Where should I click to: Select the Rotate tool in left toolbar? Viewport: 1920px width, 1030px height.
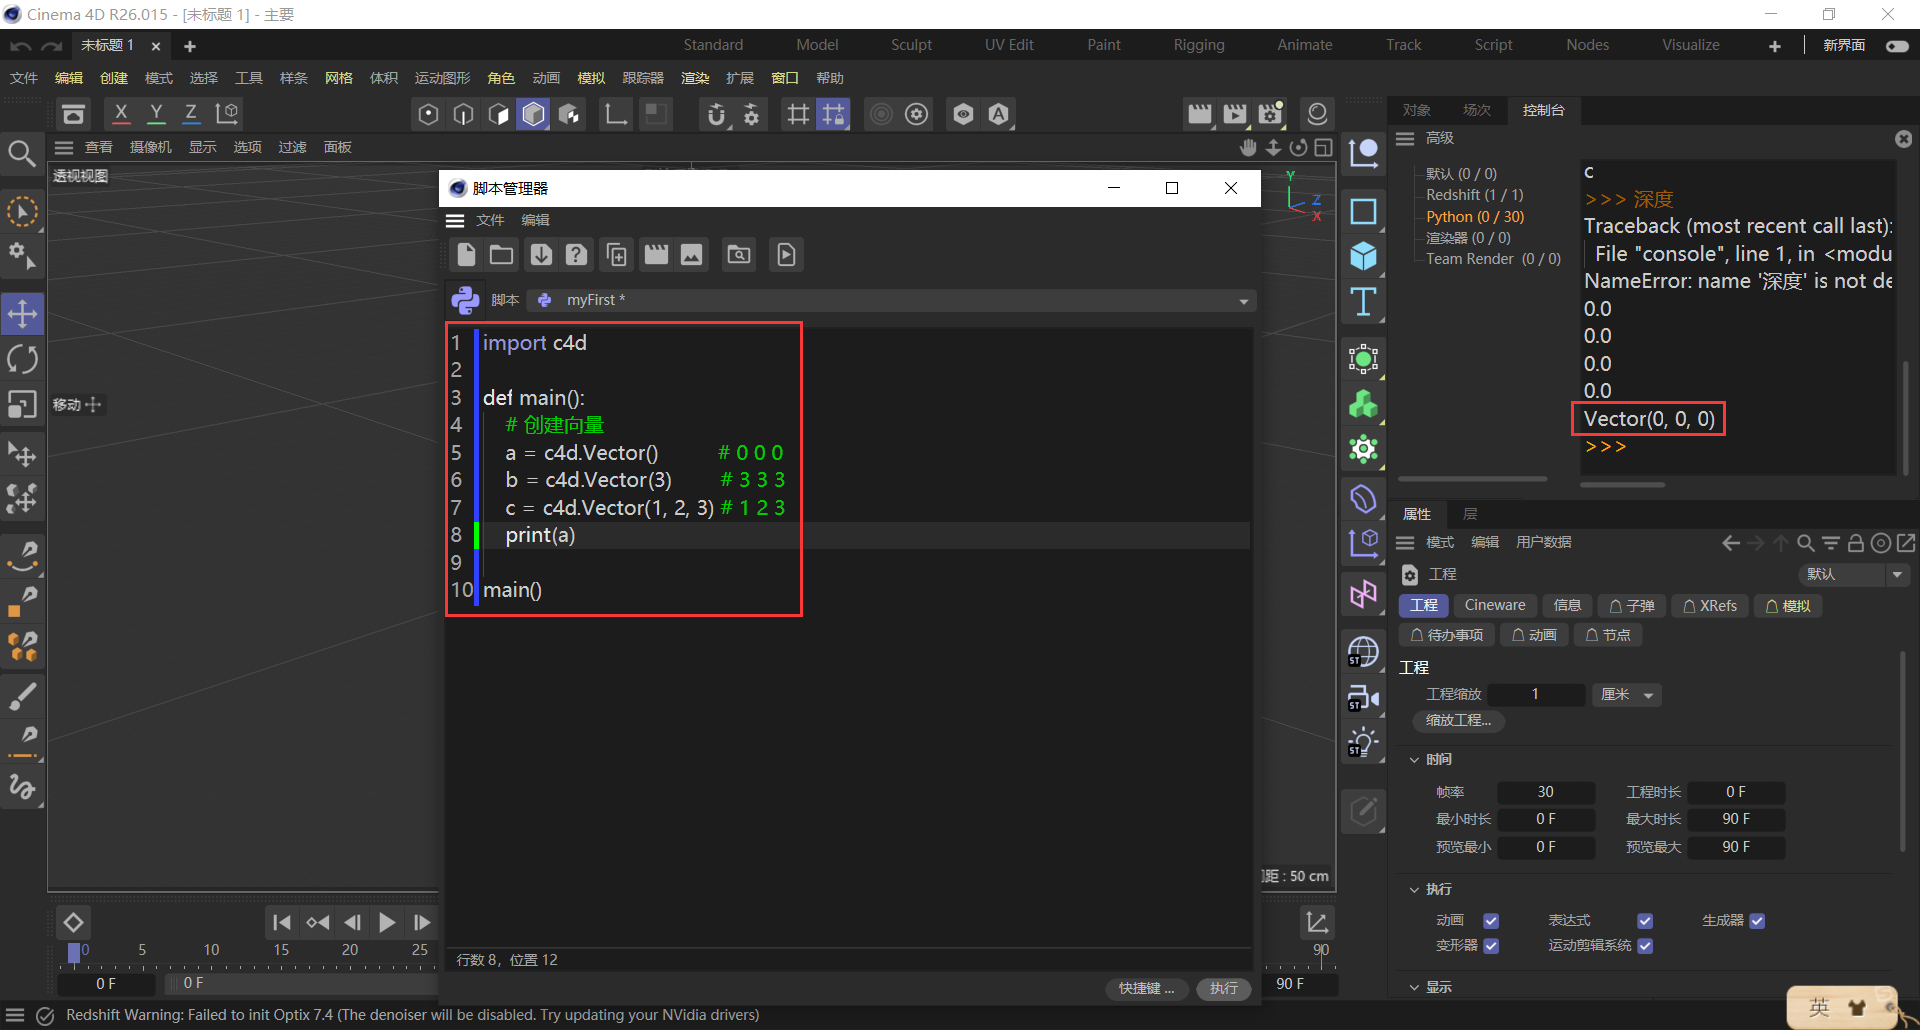coord(22,359)
